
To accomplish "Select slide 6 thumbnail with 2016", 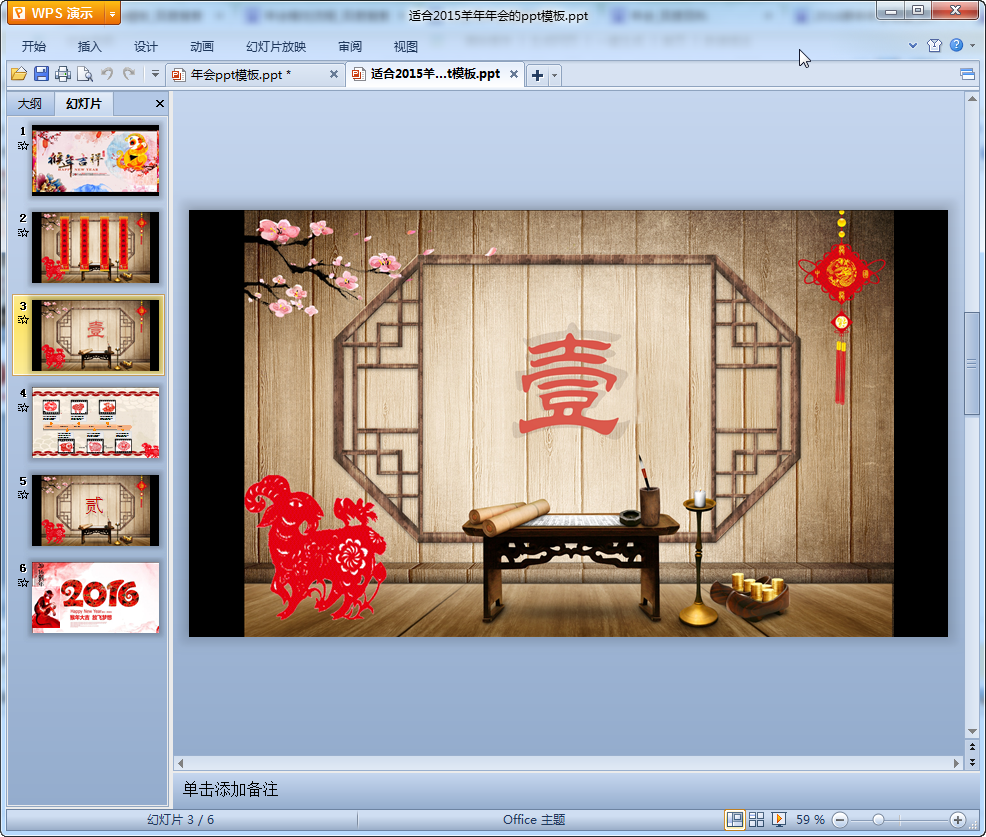I will point(96,597).
